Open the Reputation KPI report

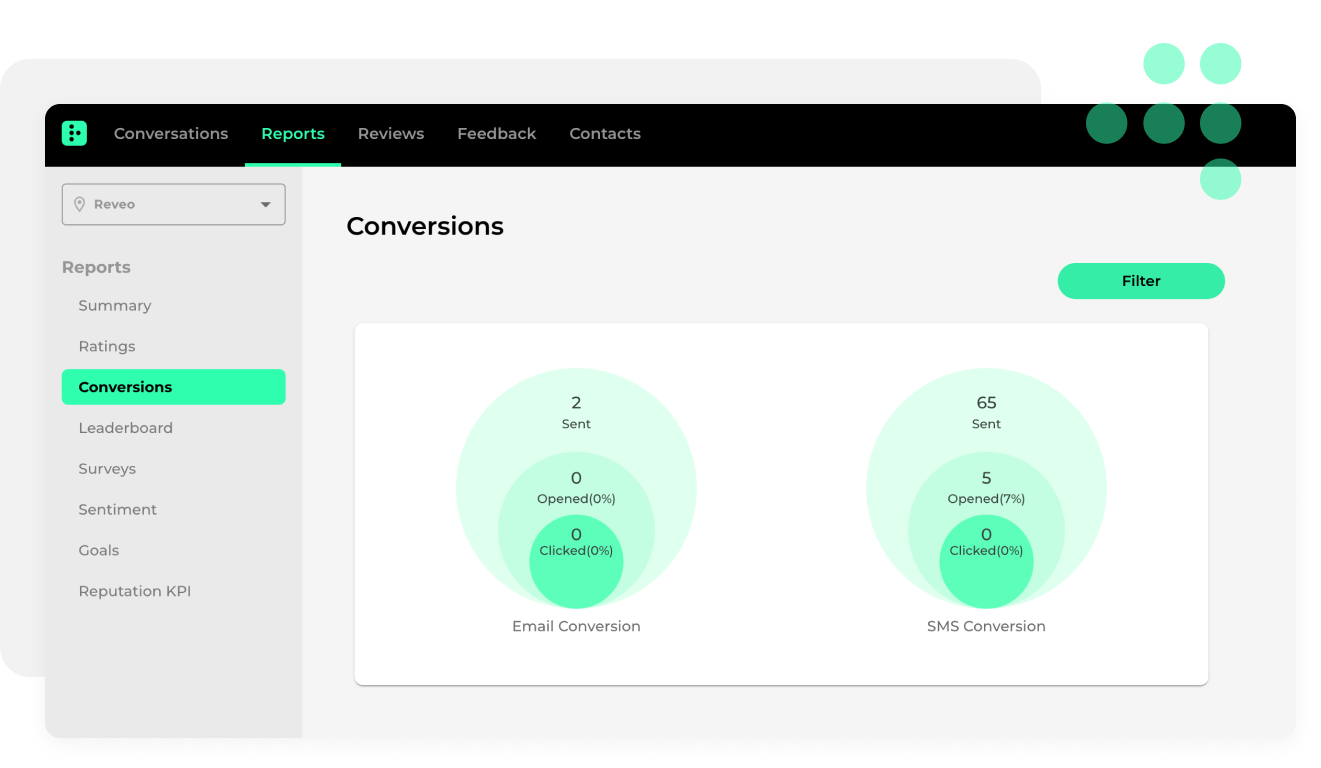point(135,592)
